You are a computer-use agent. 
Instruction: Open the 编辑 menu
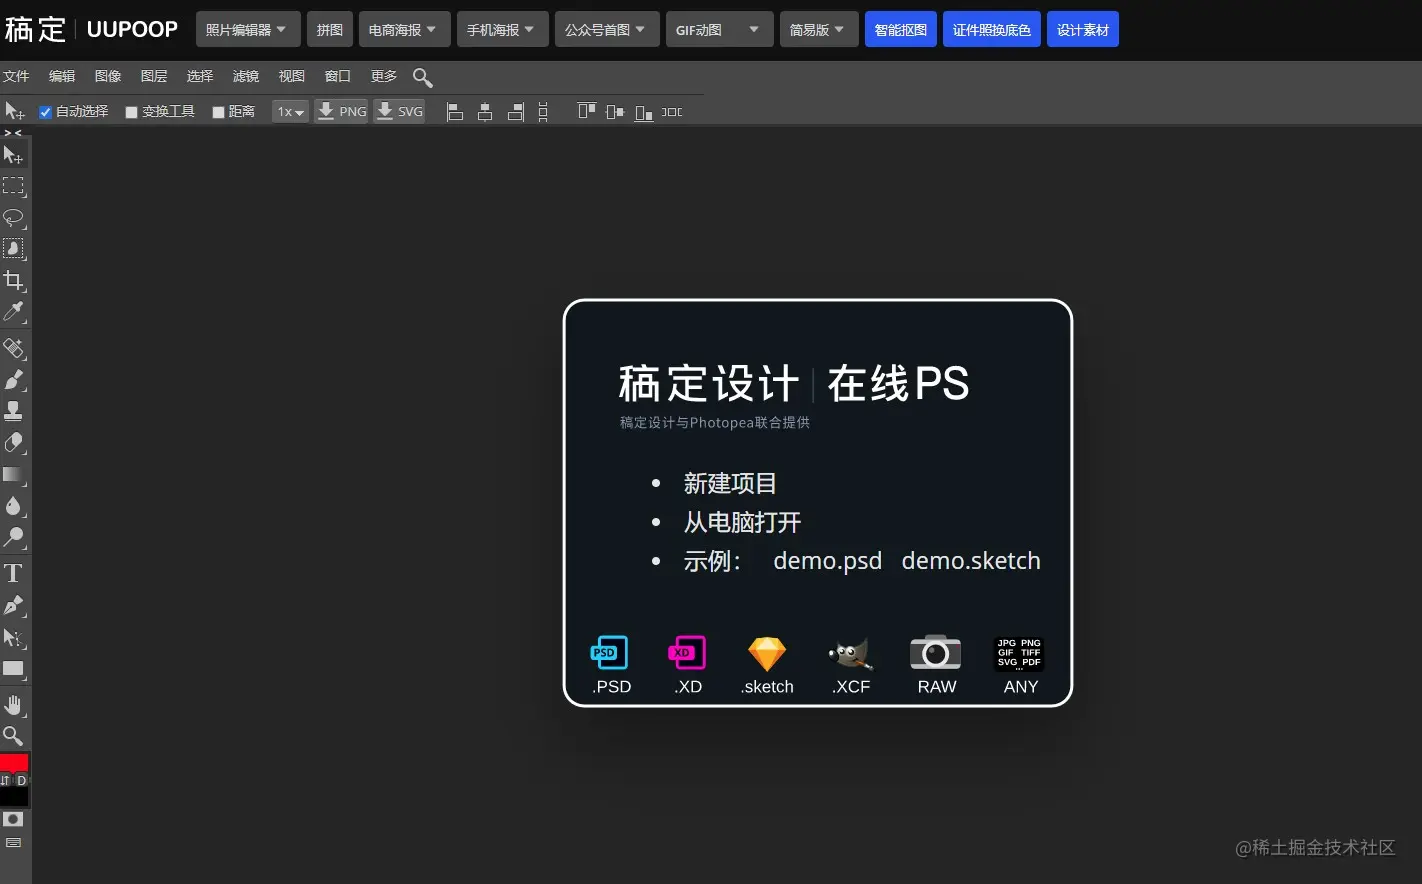[x=62, y=76]
